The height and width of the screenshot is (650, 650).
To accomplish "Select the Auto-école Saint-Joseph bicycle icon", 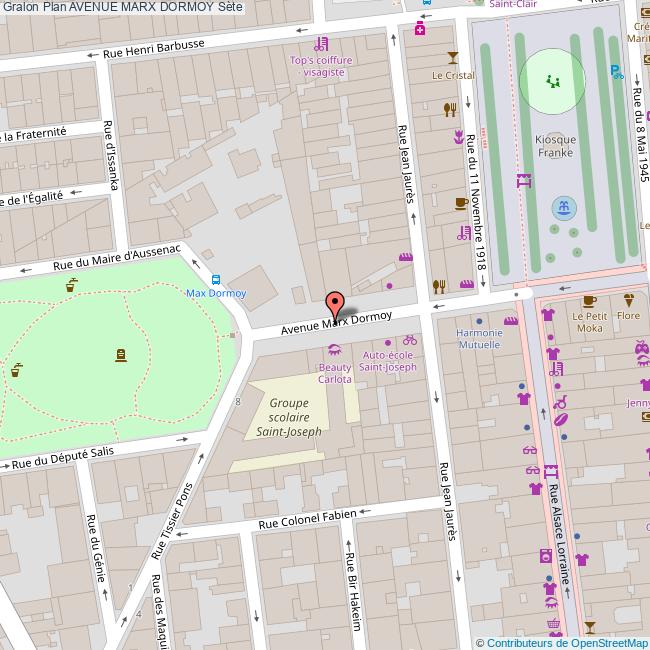I will coord(410,340).
